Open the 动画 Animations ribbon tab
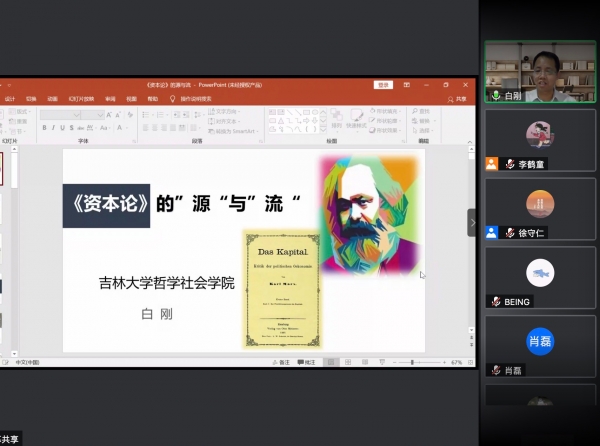Viewport: 600px width, 446px height. 52,99
